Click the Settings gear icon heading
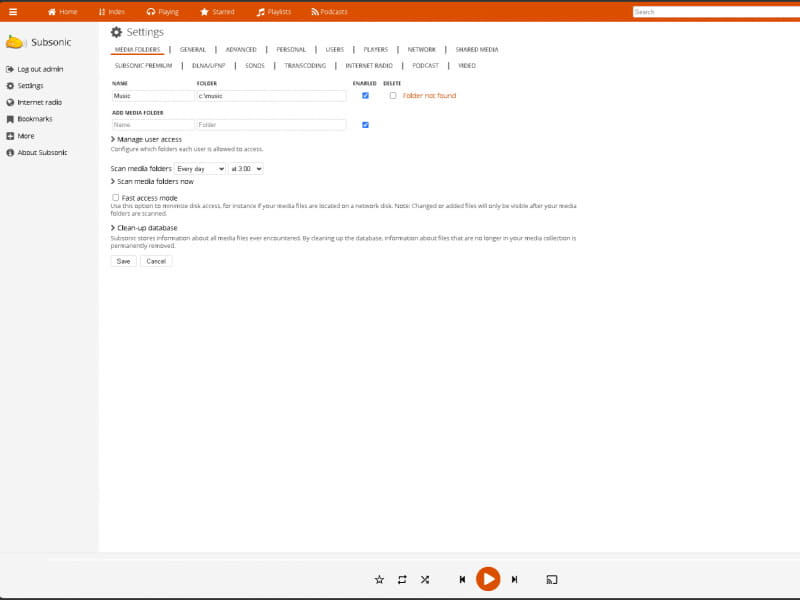 click(x=116, y=32)
